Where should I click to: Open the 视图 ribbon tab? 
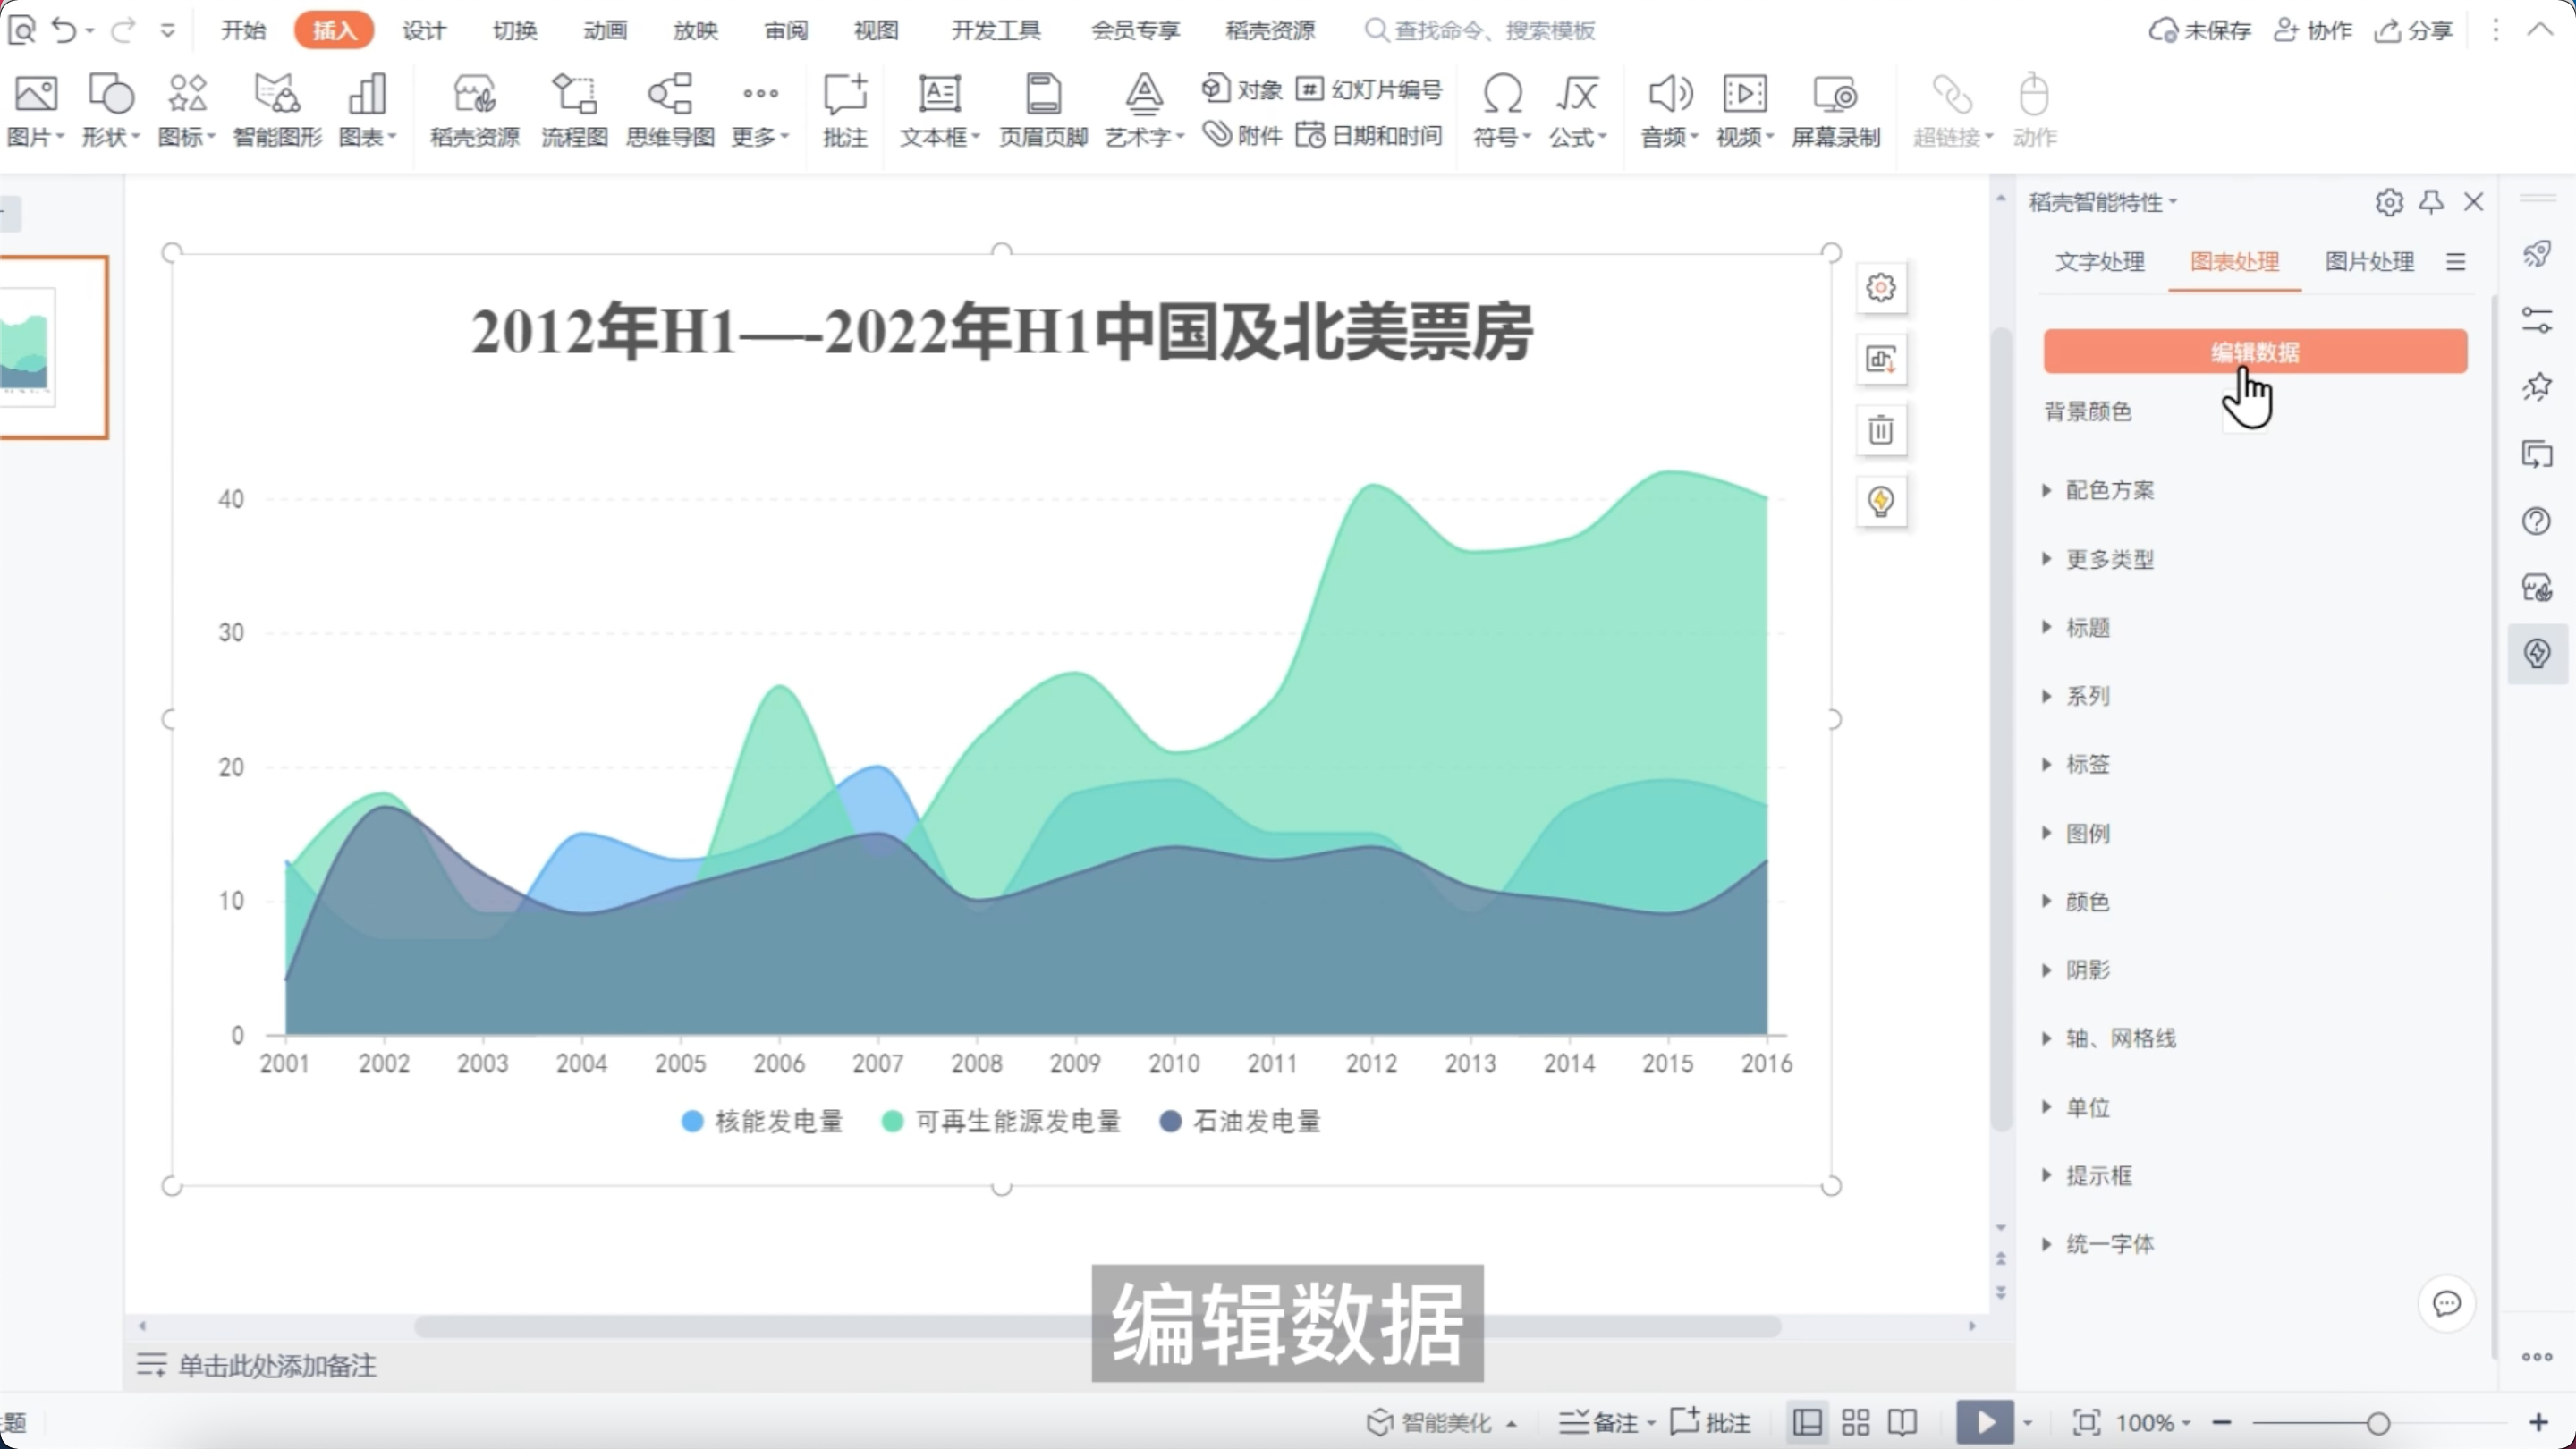pos(876,30)
